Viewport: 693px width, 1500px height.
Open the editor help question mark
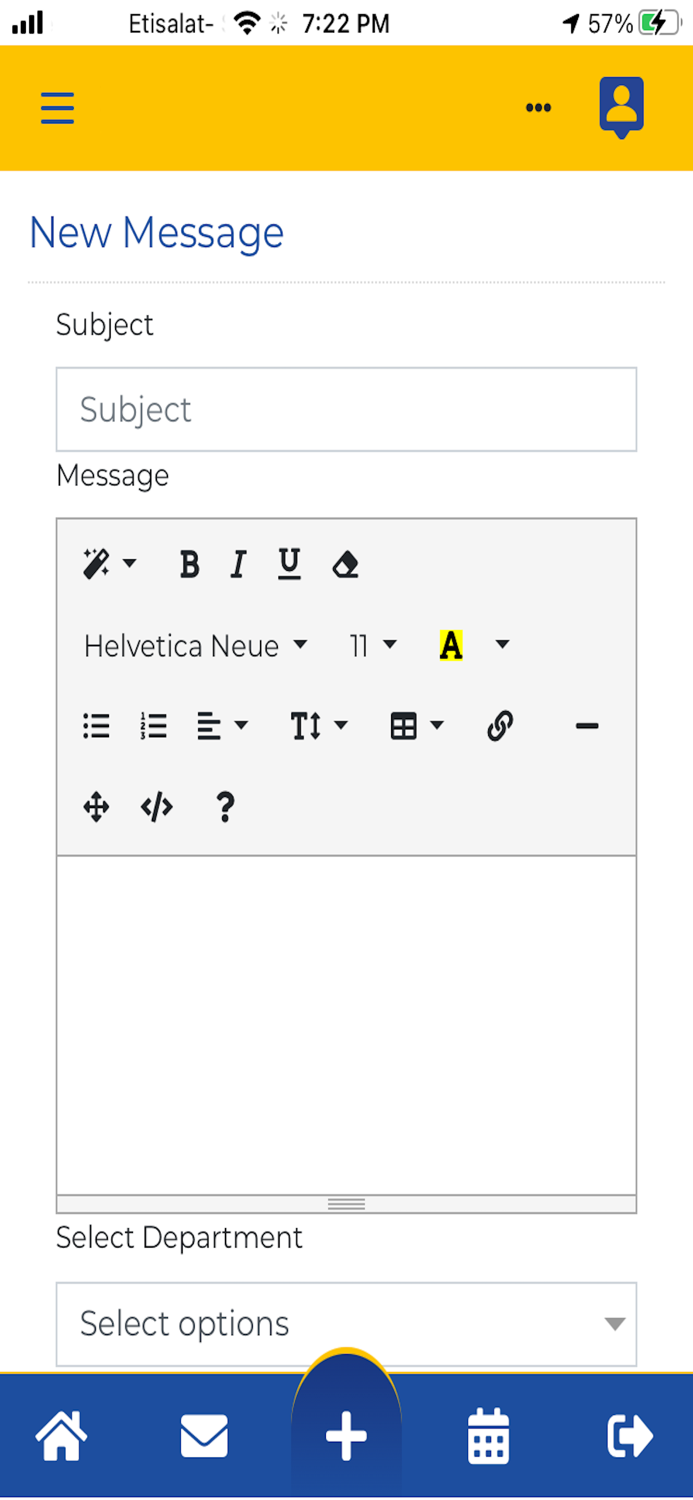click(x=225, y=807)
